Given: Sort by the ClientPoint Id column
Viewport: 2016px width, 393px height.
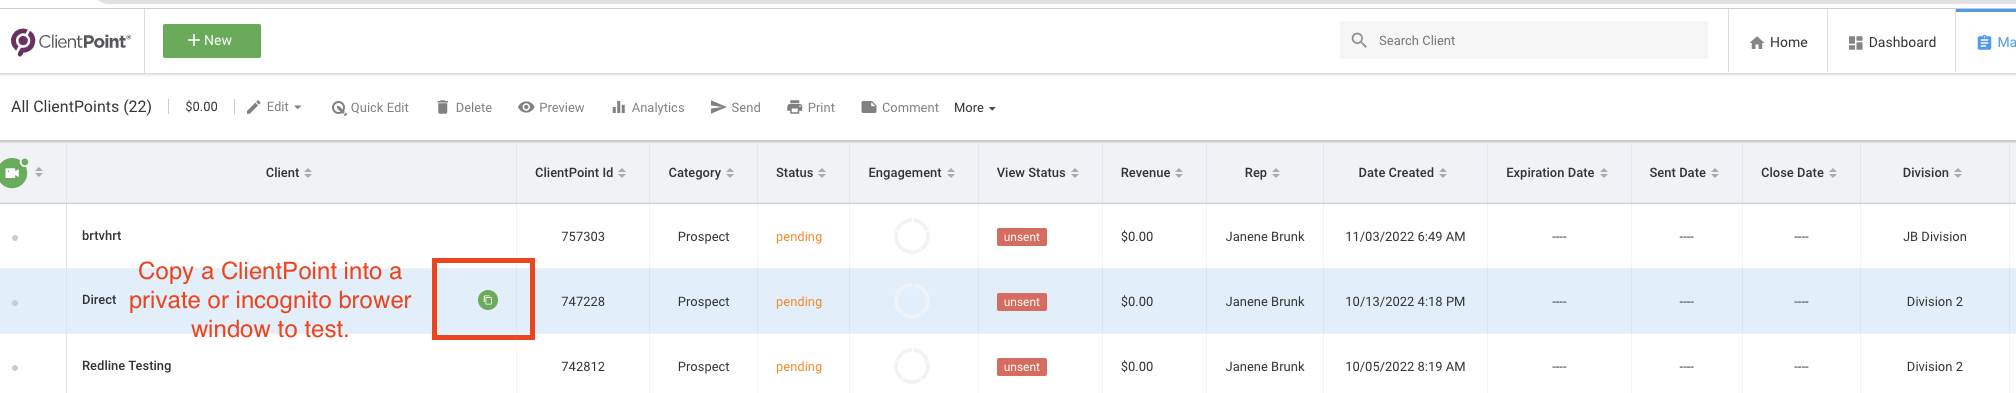Looking at the screenshot, I should click(581, 173).
